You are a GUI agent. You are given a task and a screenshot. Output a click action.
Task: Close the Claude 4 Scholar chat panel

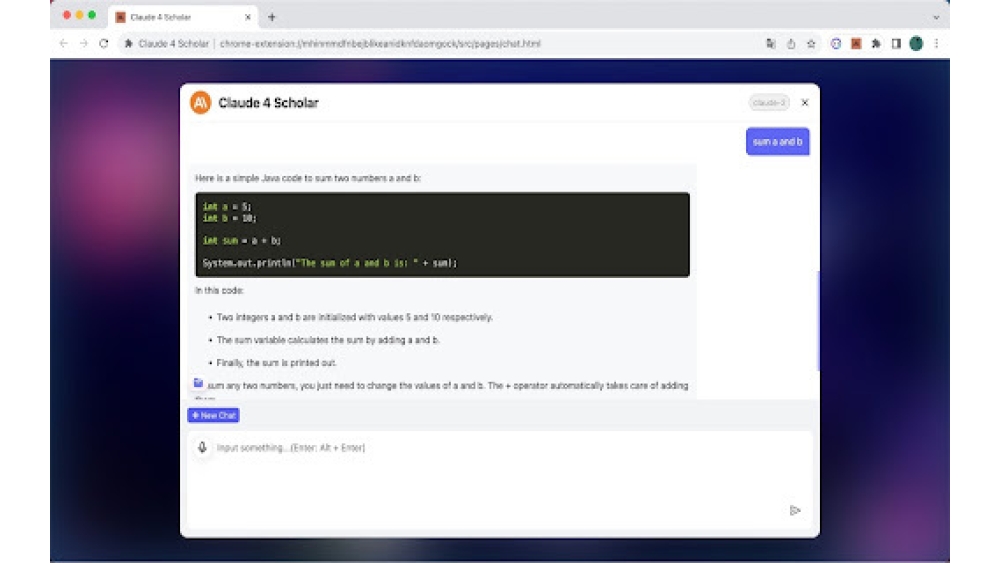pos(805,103)
